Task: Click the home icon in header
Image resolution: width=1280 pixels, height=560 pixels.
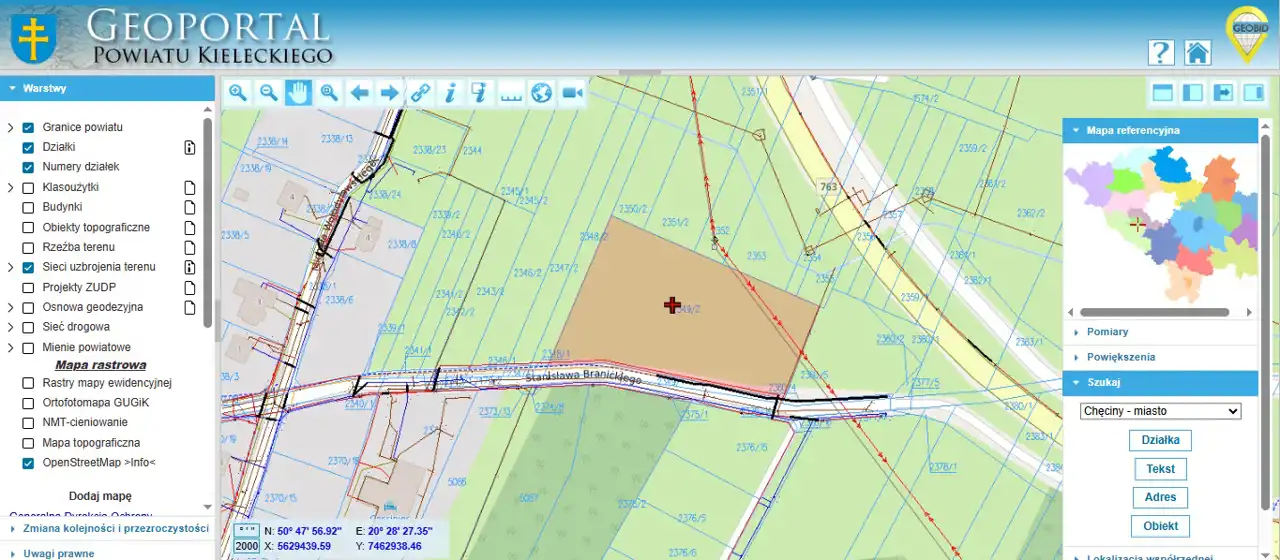Action: pyautogui.click(x=1197, y=53)
